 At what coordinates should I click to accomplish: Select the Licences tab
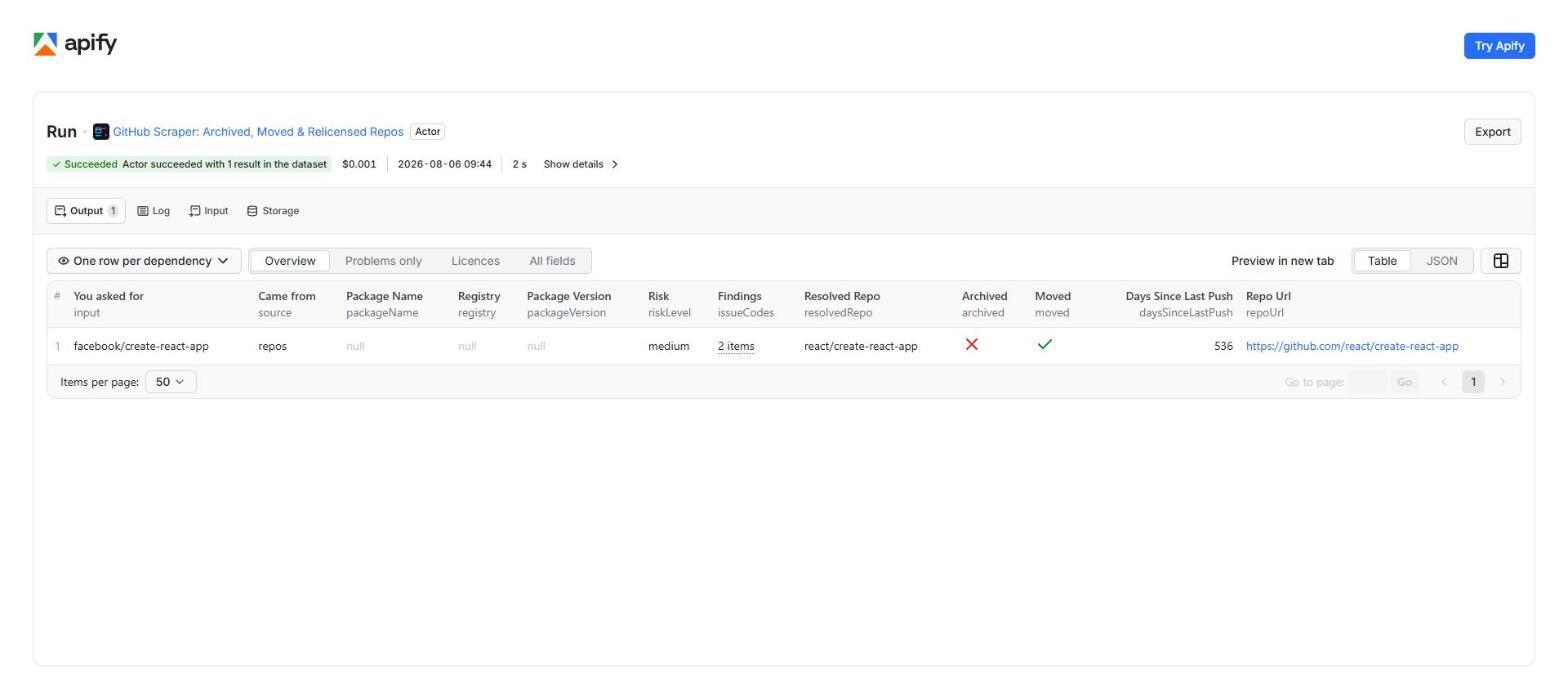click(475, 261)
